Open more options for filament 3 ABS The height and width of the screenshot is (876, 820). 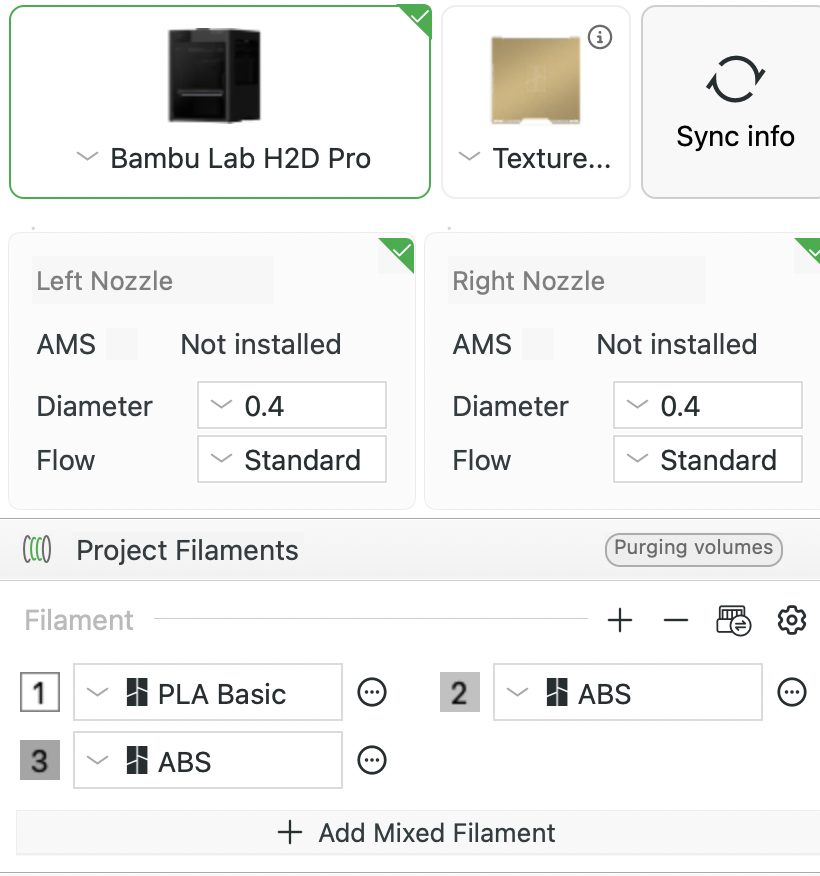(x=372, y=760)
